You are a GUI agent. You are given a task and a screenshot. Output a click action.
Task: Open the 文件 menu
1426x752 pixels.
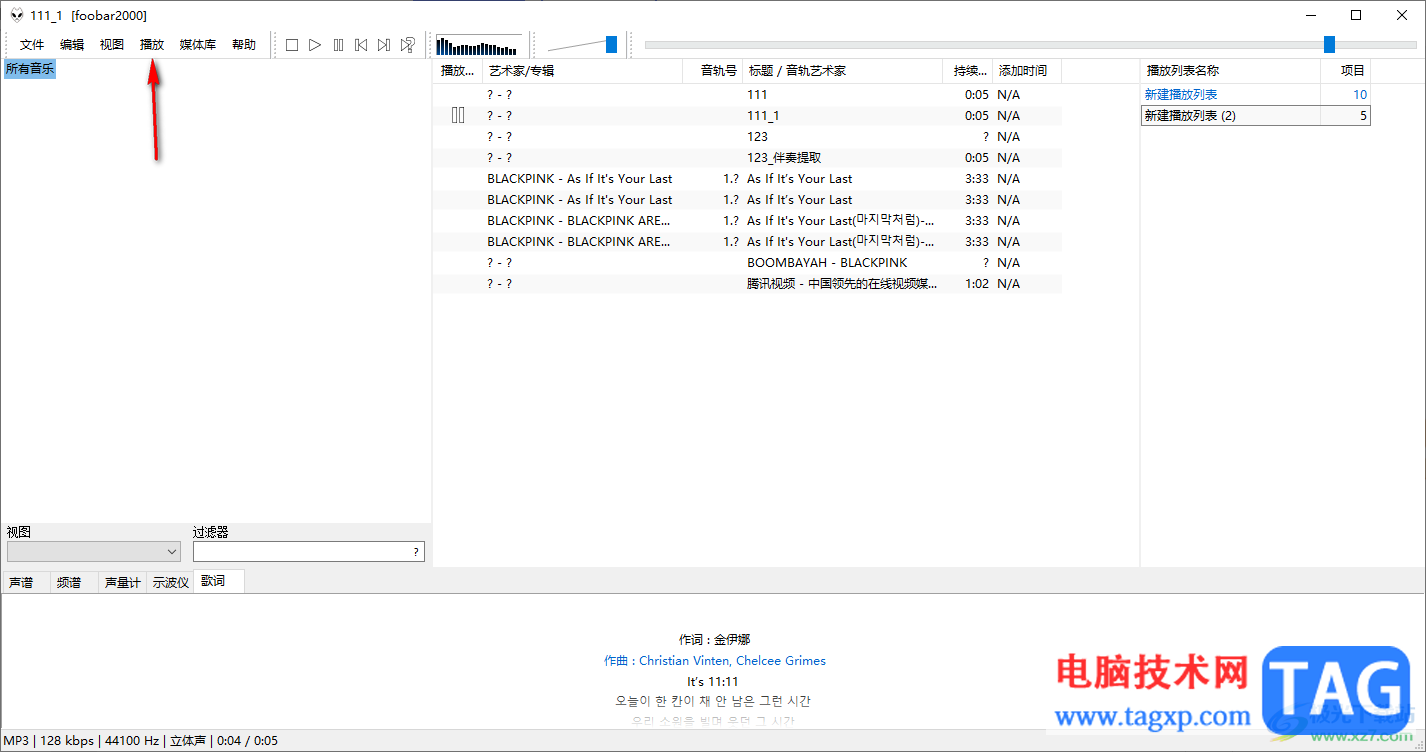click(32, 45)
